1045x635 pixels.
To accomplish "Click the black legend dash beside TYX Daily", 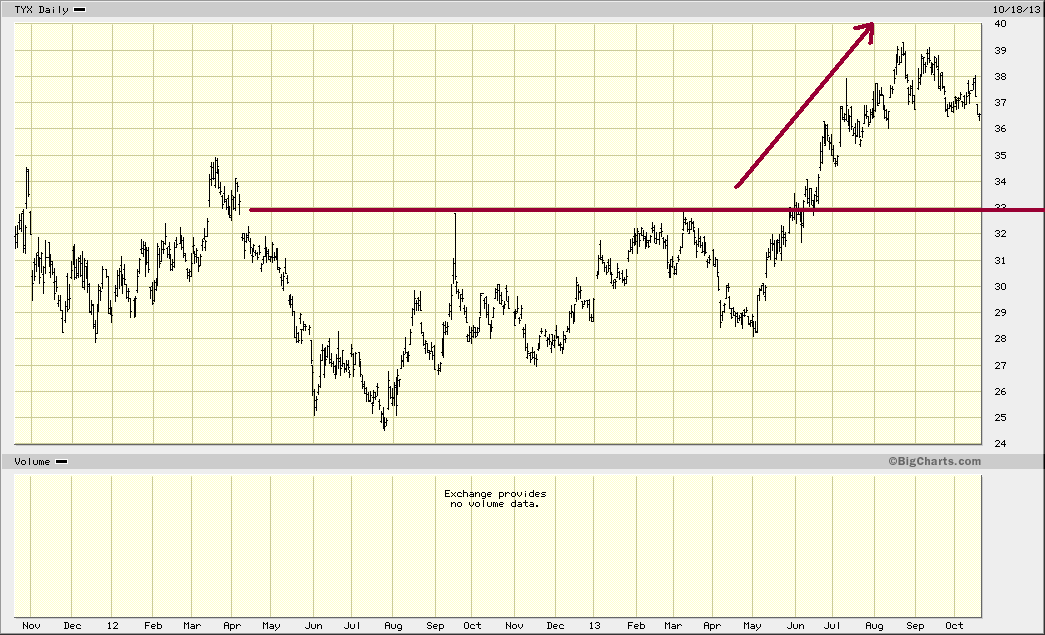I will (x=79, y=9).
